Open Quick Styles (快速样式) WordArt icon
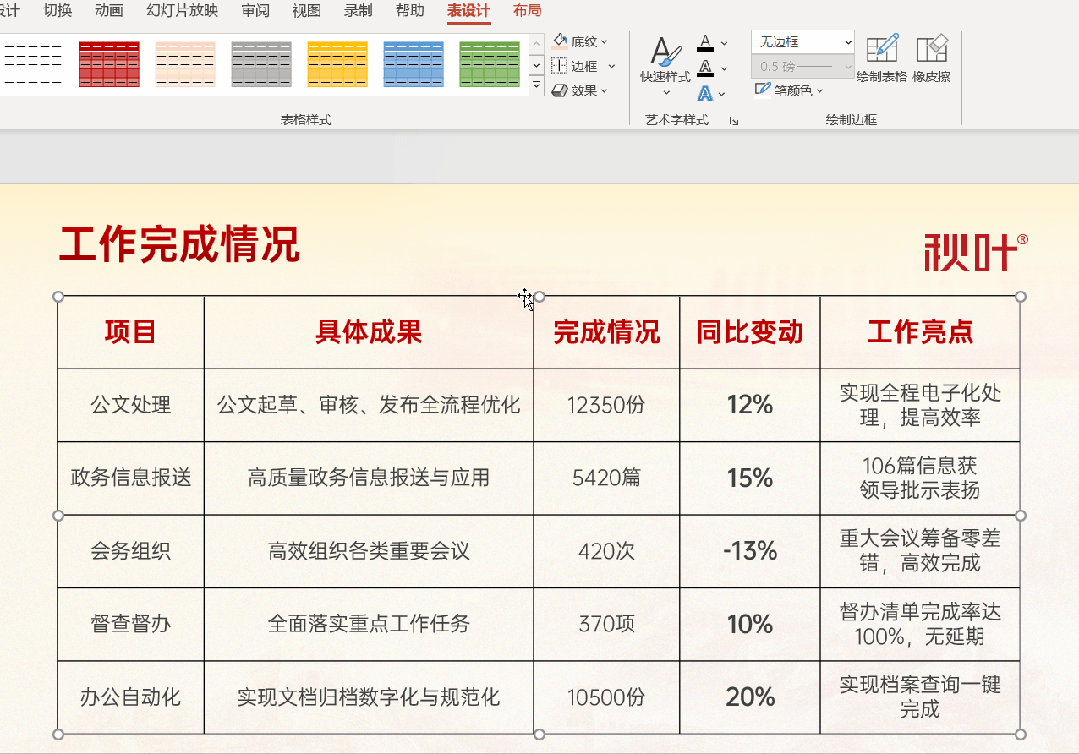The image size is (1079, 754). point(665,58)
